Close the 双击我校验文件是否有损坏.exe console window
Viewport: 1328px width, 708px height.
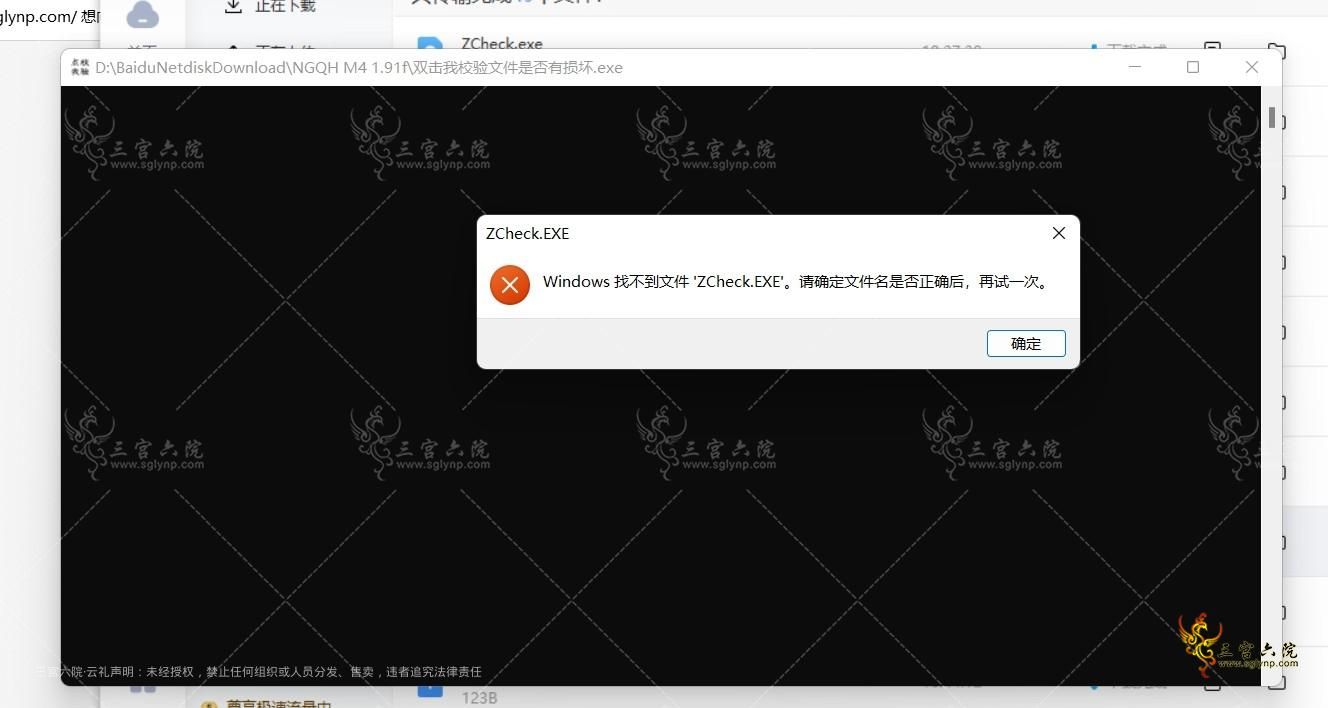1252,67
